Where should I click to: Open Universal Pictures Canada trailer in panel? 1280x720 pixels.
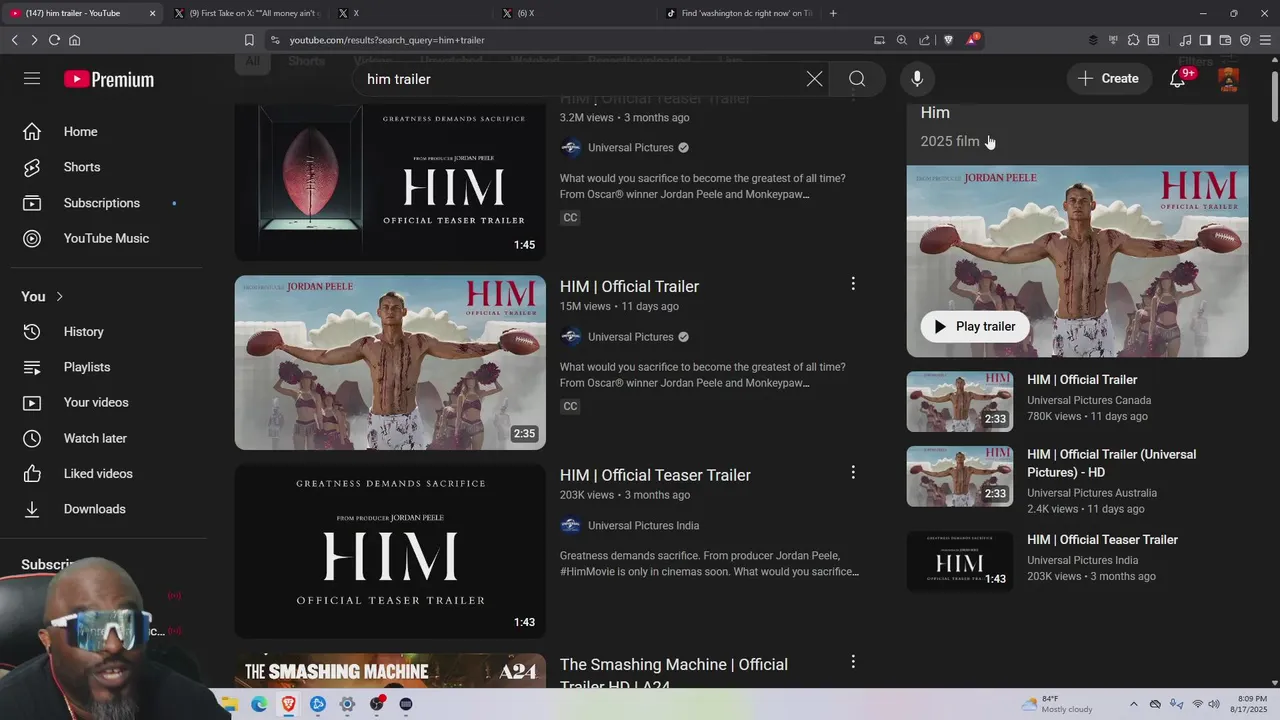coord(1082,380)
